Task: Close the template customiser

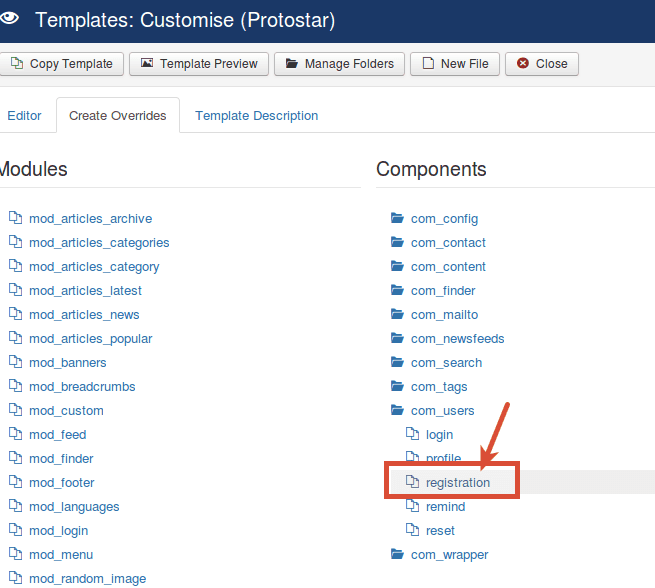Action: pyautogui.click(x=542, y=64)
